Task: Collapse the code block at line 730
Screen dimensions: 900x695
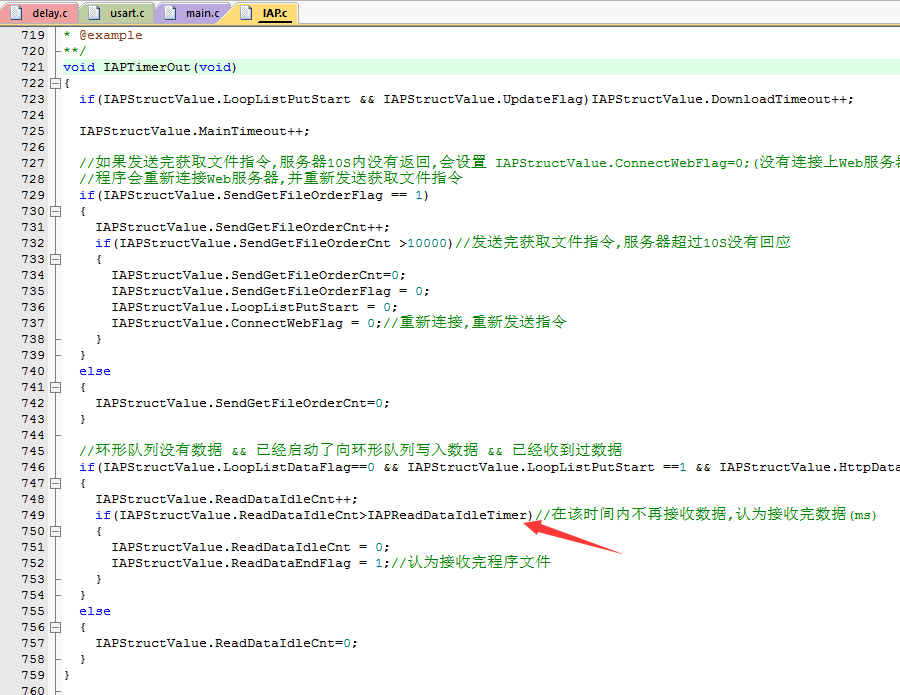Action: 56,211
